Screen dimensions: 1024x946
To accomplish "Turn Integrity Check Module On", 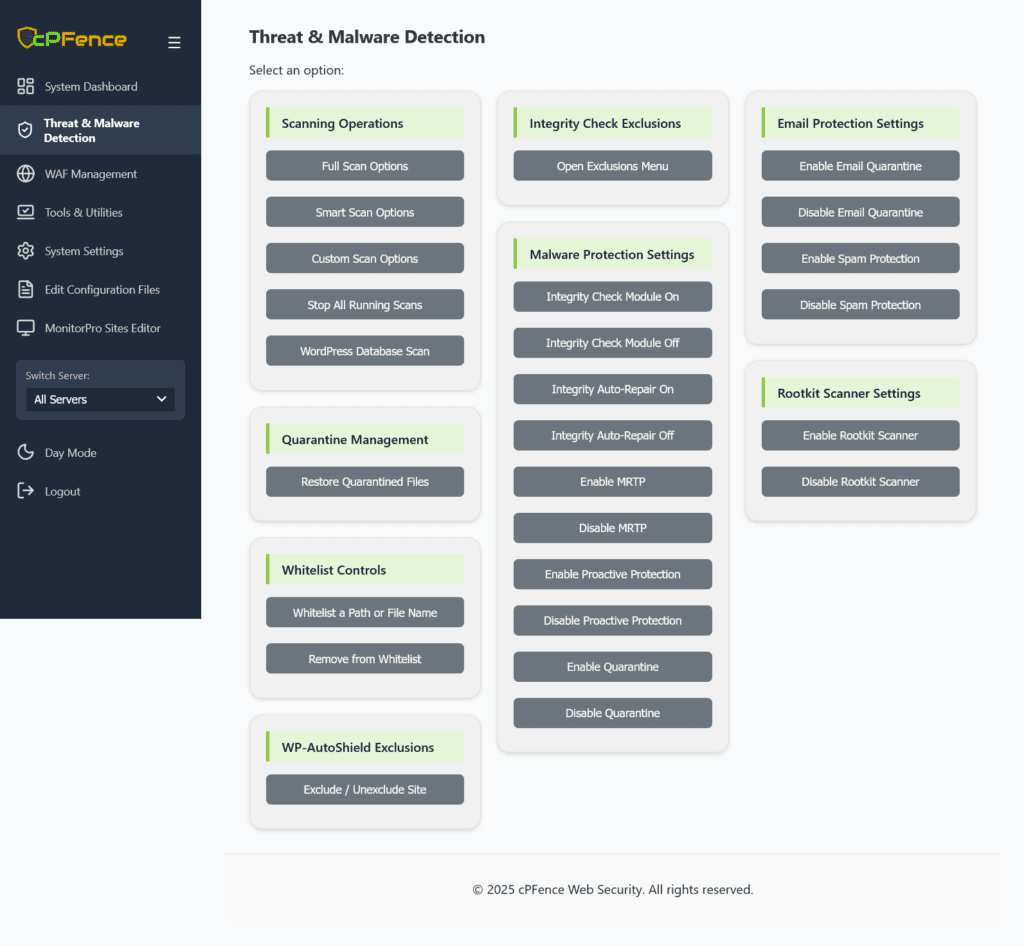I will (612, 297).
